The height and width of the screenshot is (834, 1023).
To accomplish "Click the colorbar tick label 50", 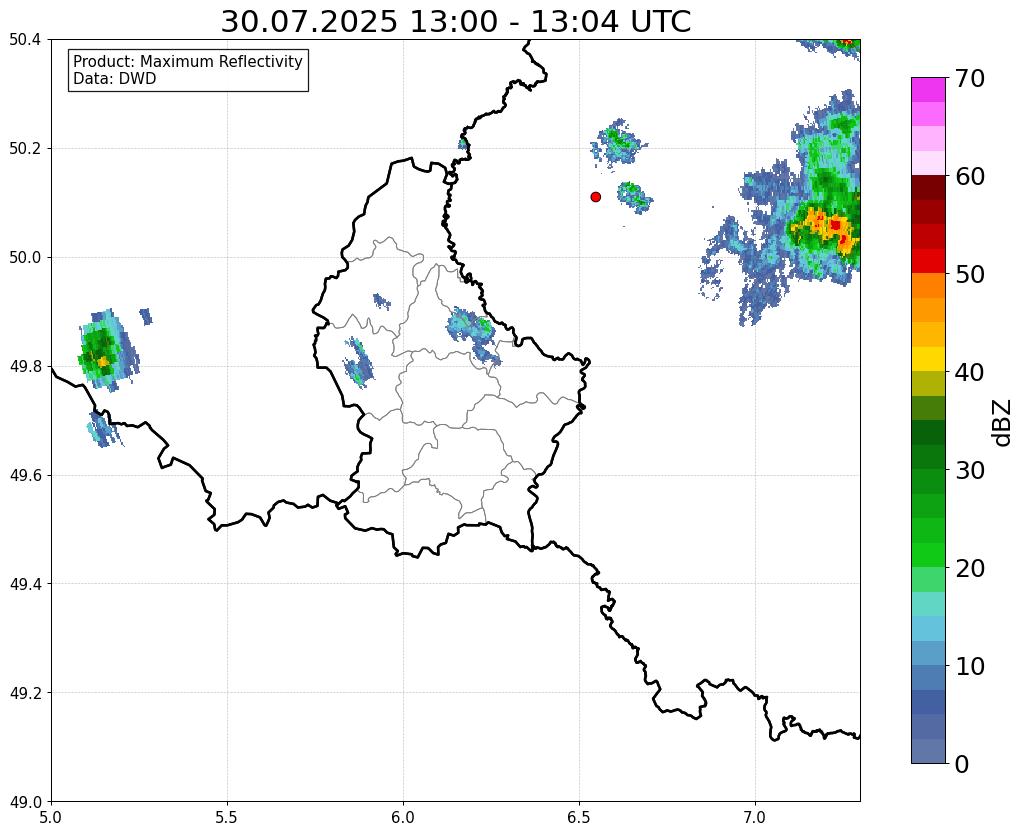I will (970, 274).
